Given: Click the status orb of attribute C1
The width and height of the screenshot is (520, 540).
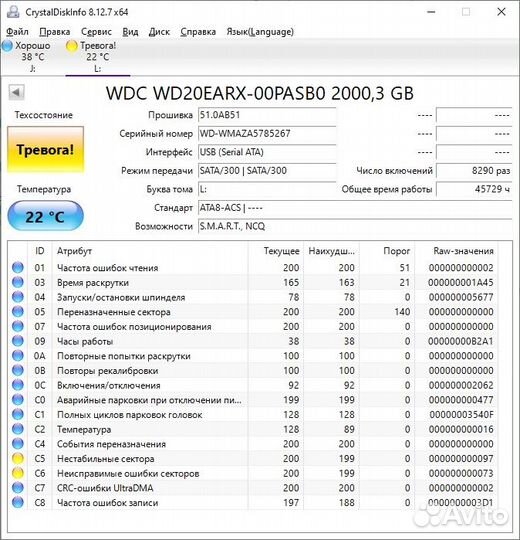Looking at the screenshot, I should tap(18, 414).
